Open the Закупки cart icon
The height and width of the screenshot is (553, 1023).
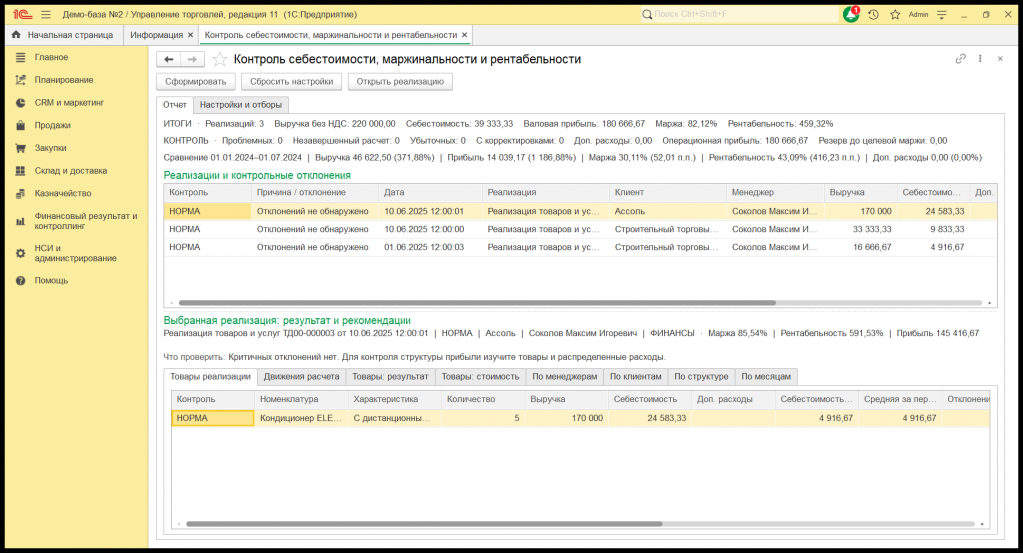pyautogui.click(x=21, y=148)
